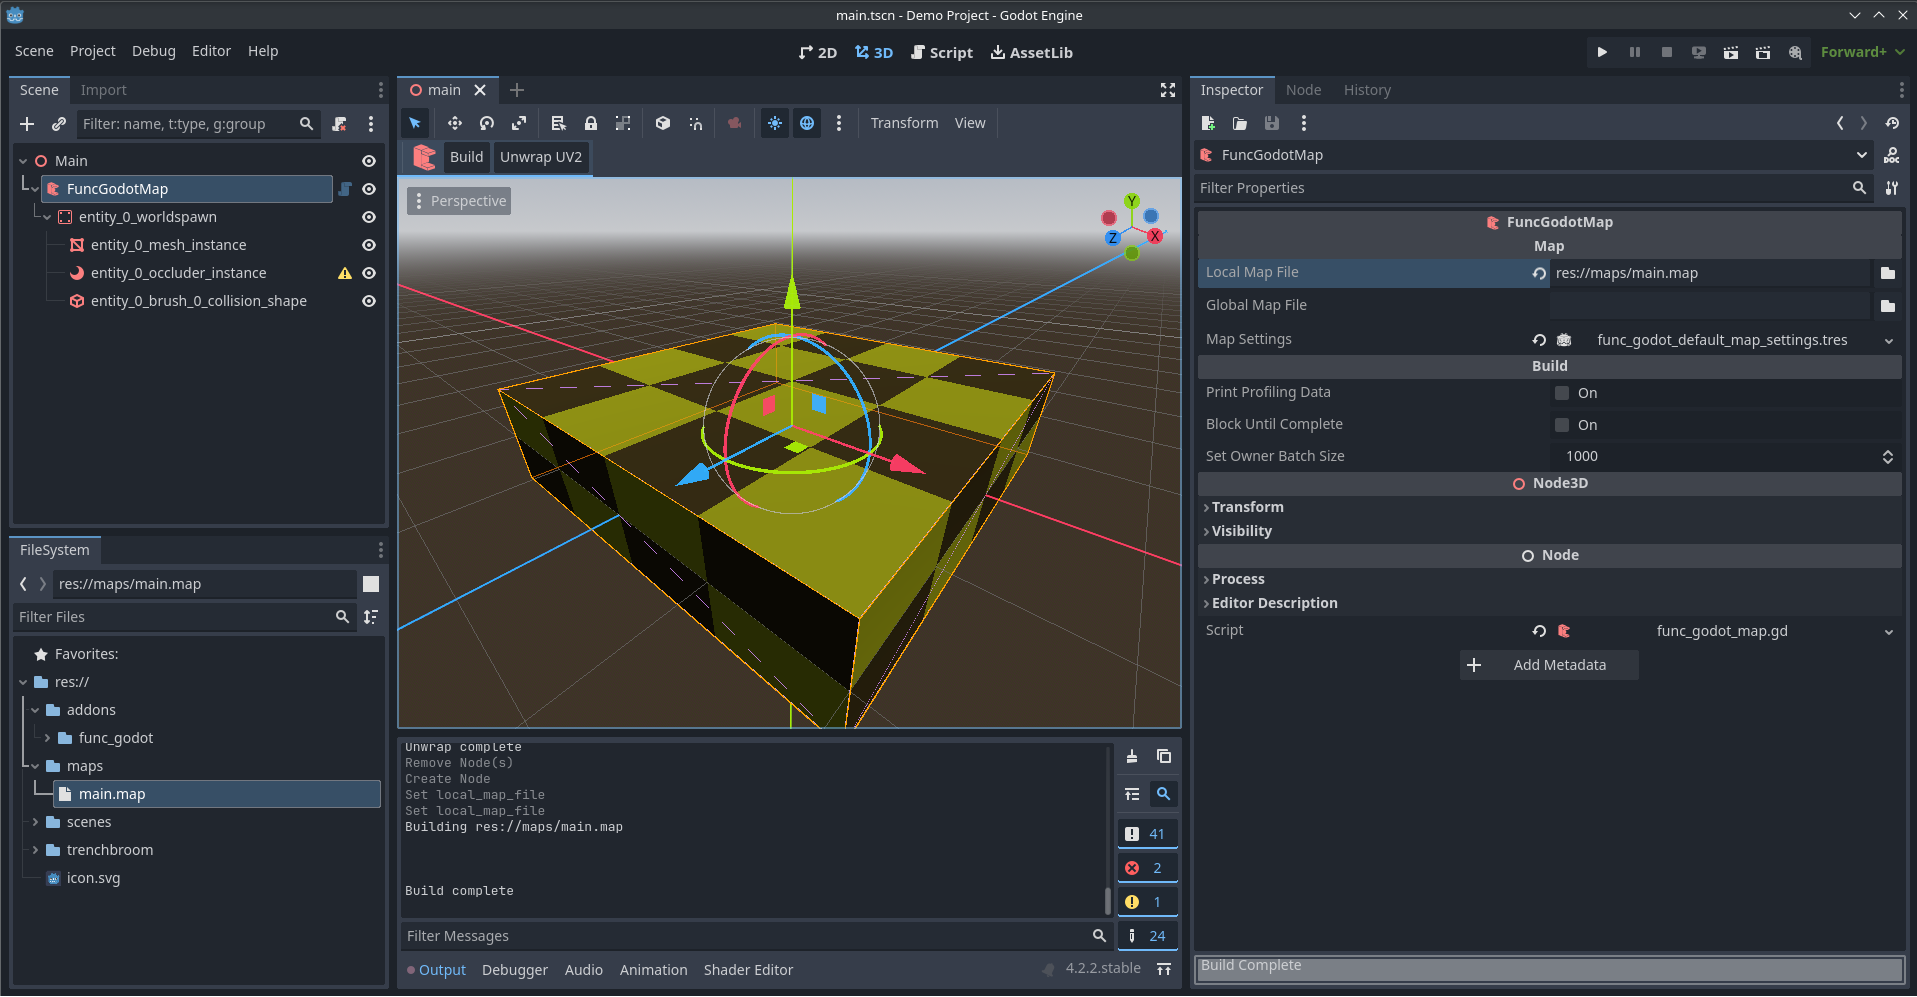
Task: Click the errors filter showing 2
Action: pyautogui.click(x=1146, y=868)
